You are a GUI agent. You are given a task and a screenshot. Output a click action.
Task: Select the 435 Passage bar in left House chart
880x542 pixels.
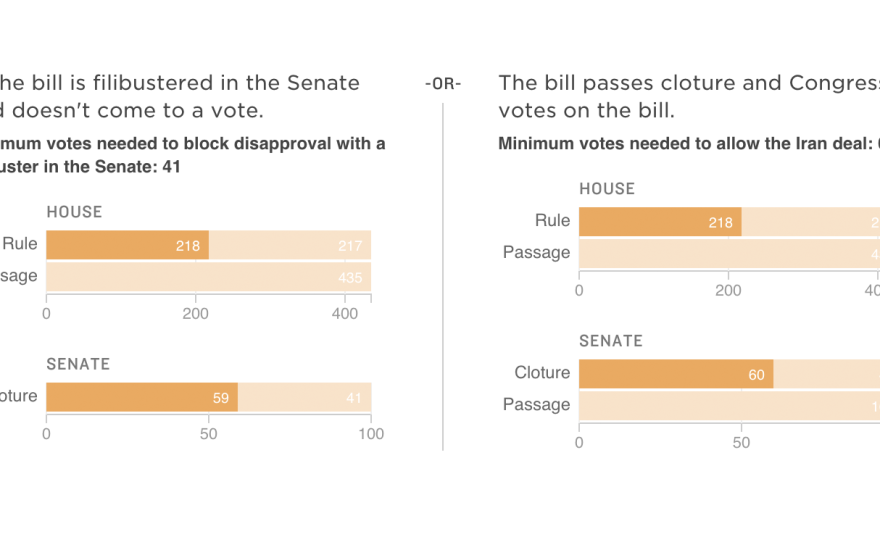[208, 276]
